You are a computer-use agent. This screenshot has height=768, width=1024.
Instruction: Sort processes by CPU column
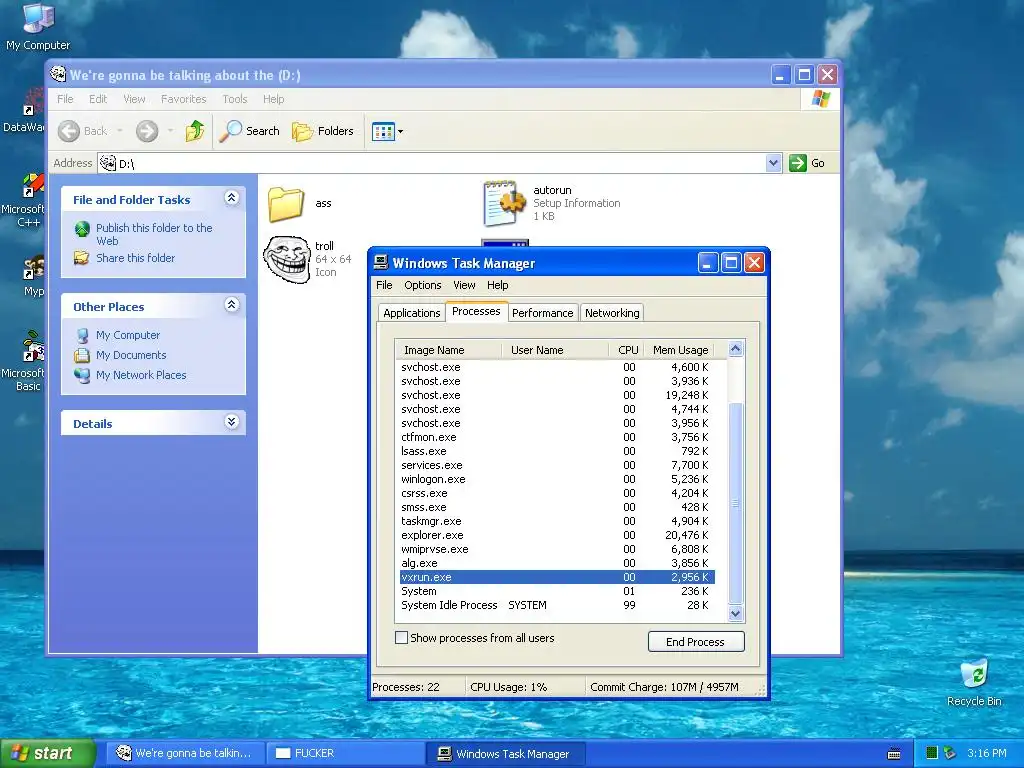627,350
